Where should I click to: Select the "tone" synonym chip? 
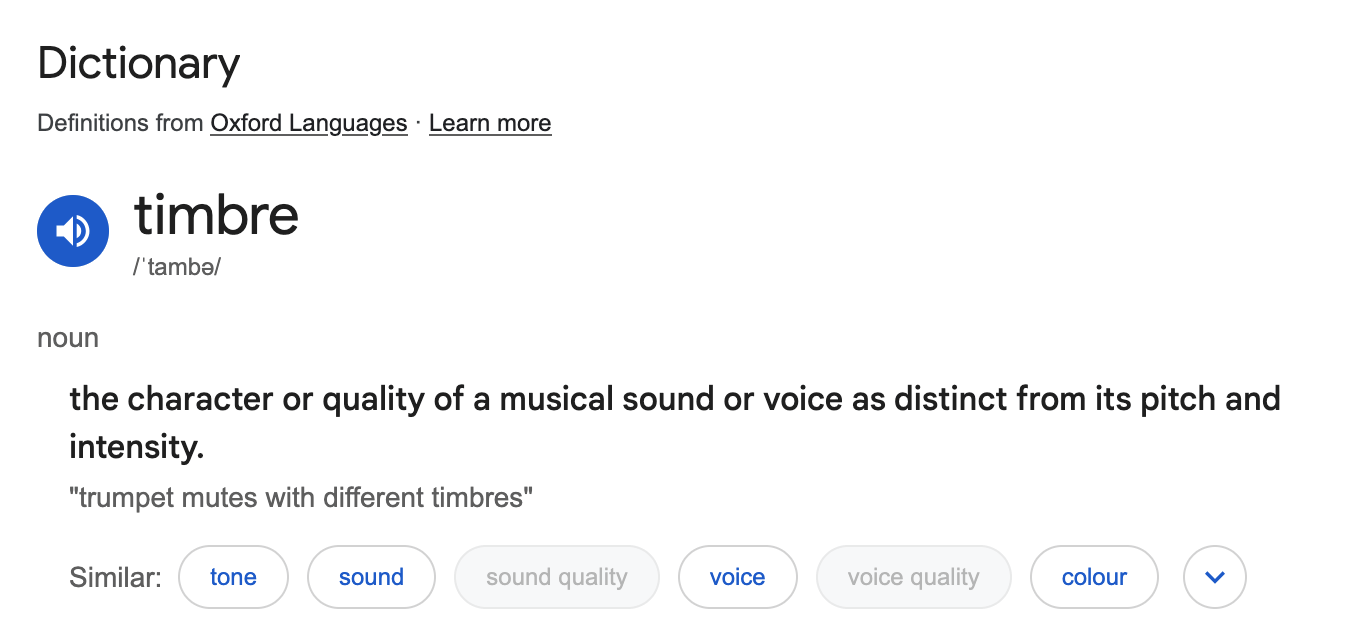pos(233,577)
